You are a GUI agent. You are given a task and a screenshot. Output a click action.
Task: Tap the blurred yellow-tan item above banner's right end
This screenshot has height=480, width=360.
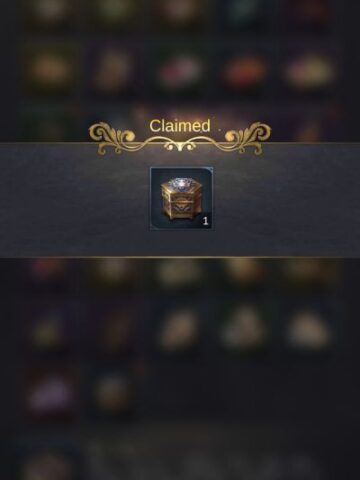309,71
